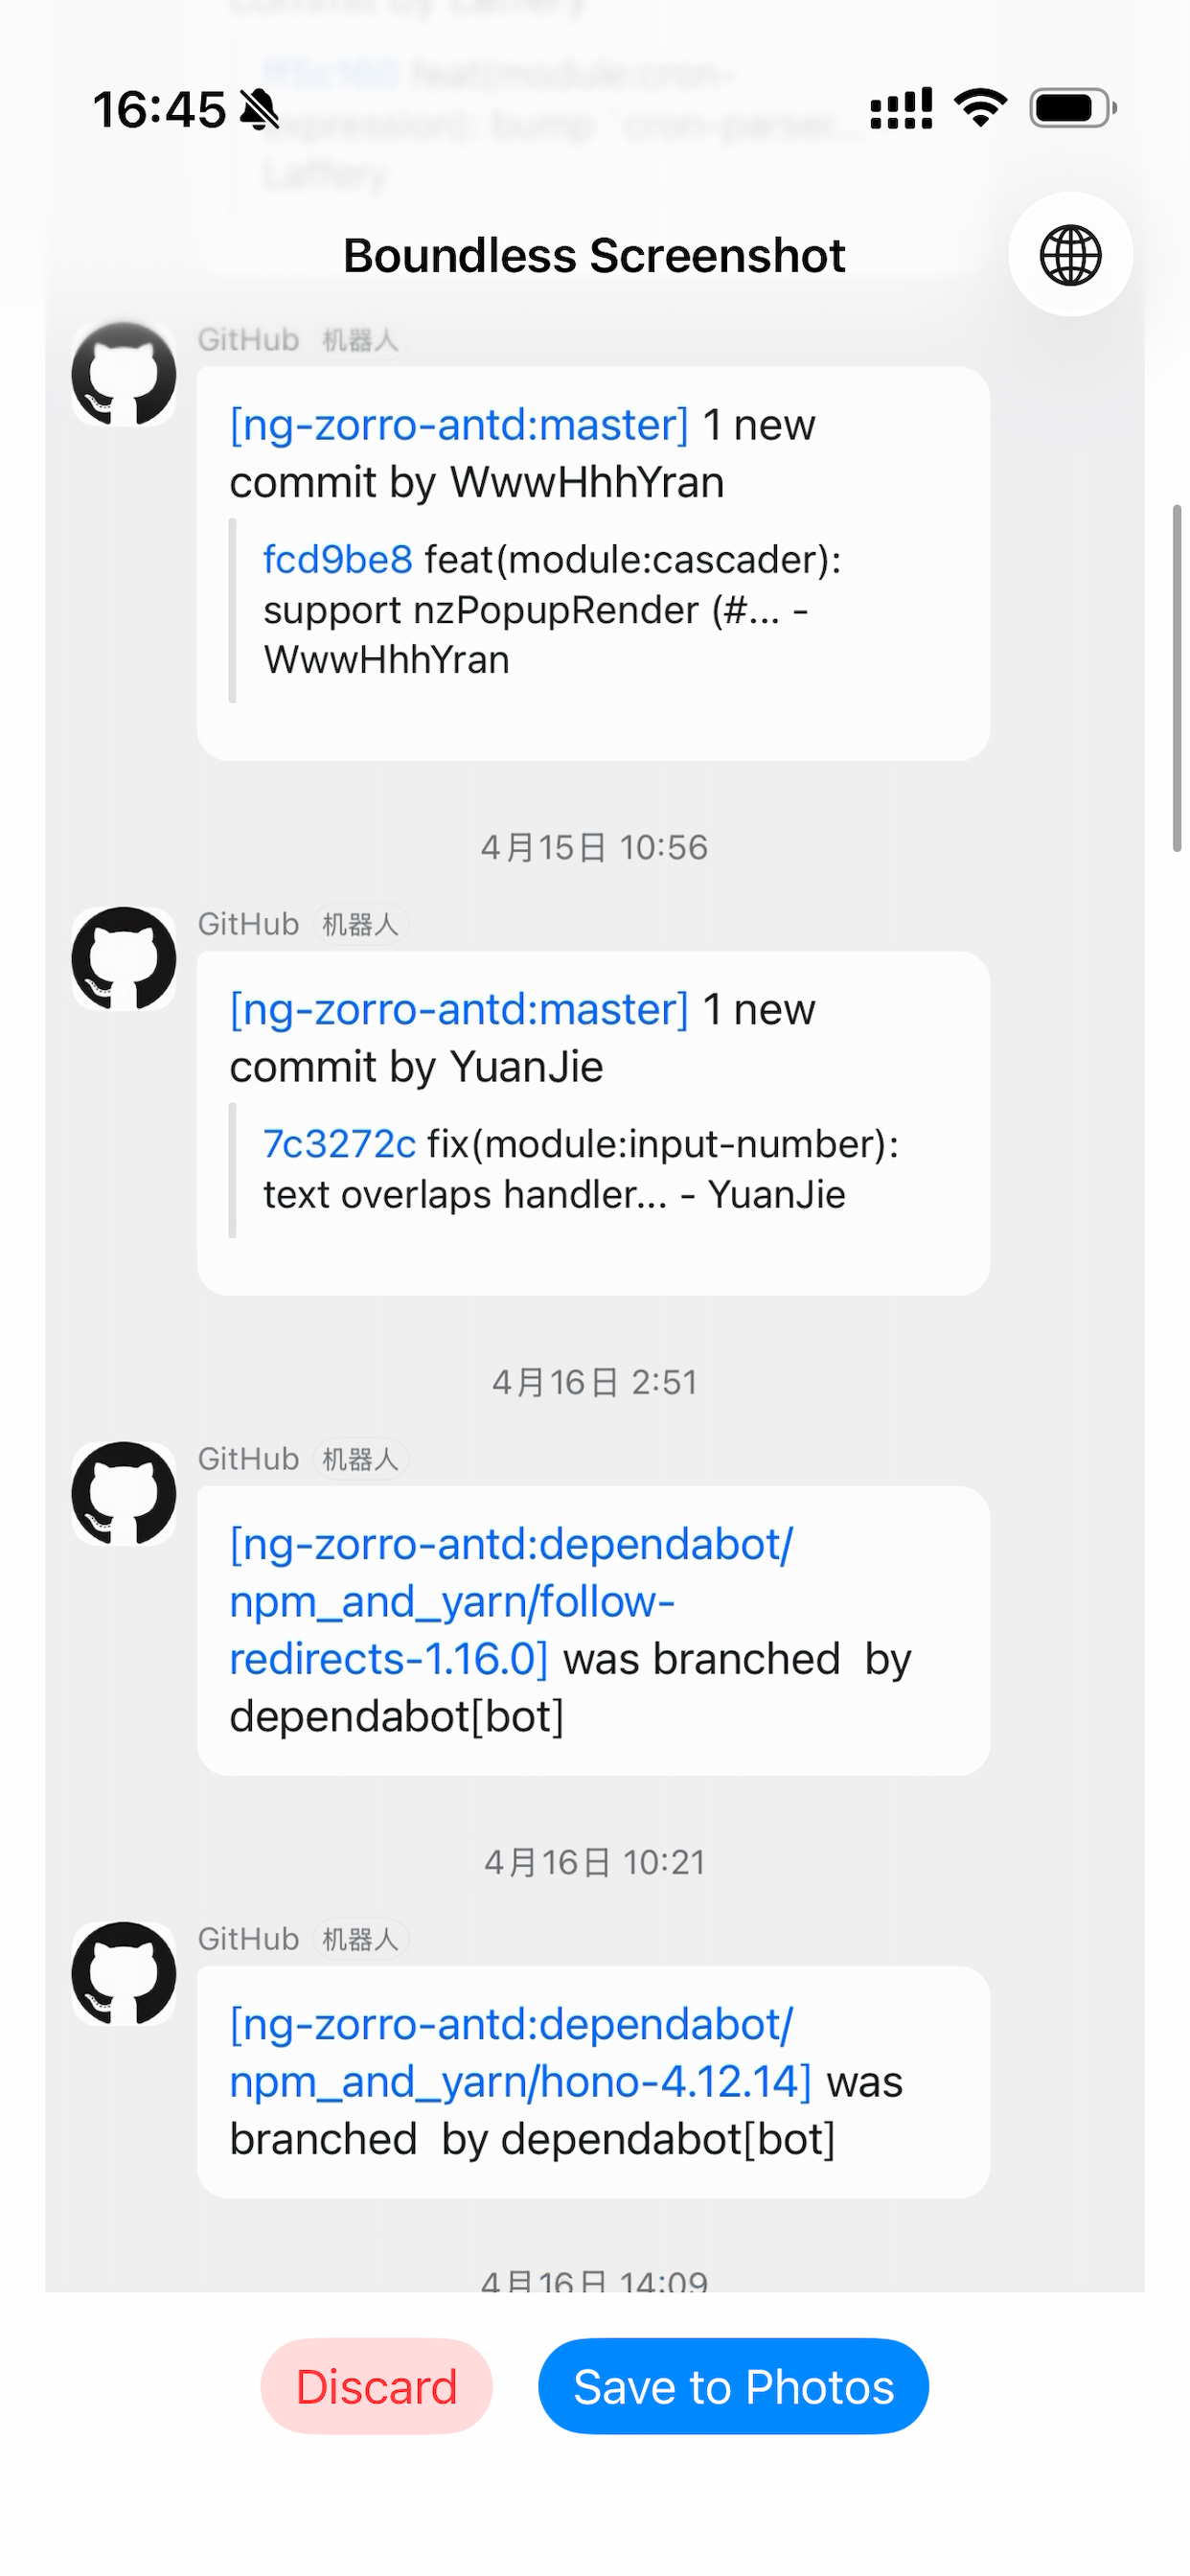Tap the 机器人 tag above YuanJie commit

tap(360, 924)
